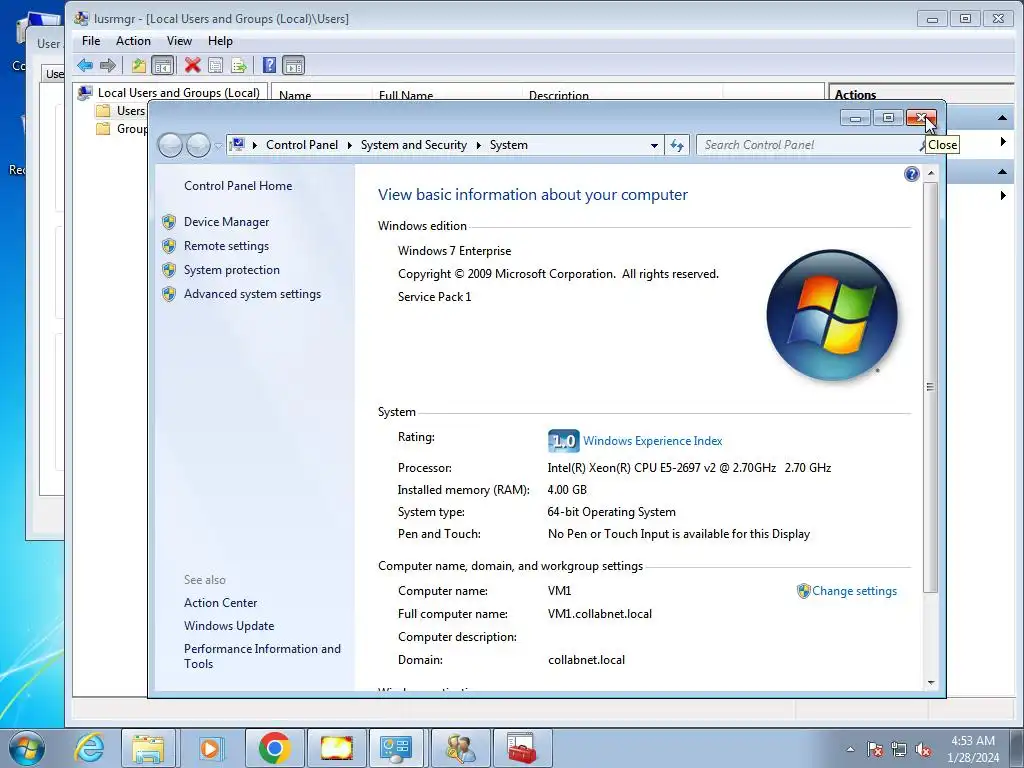Screen dimensions: 1024x768
Task: Click the Control Panel taskbar button
Action: click(x=396, y=748)
